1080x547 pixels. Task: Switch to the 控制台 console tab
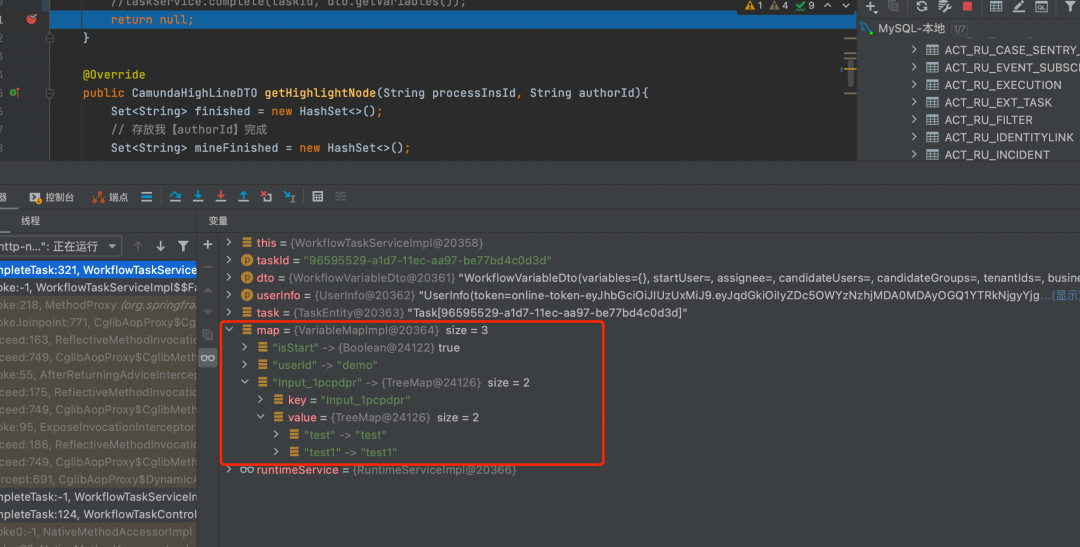click(x=52, y=197)
